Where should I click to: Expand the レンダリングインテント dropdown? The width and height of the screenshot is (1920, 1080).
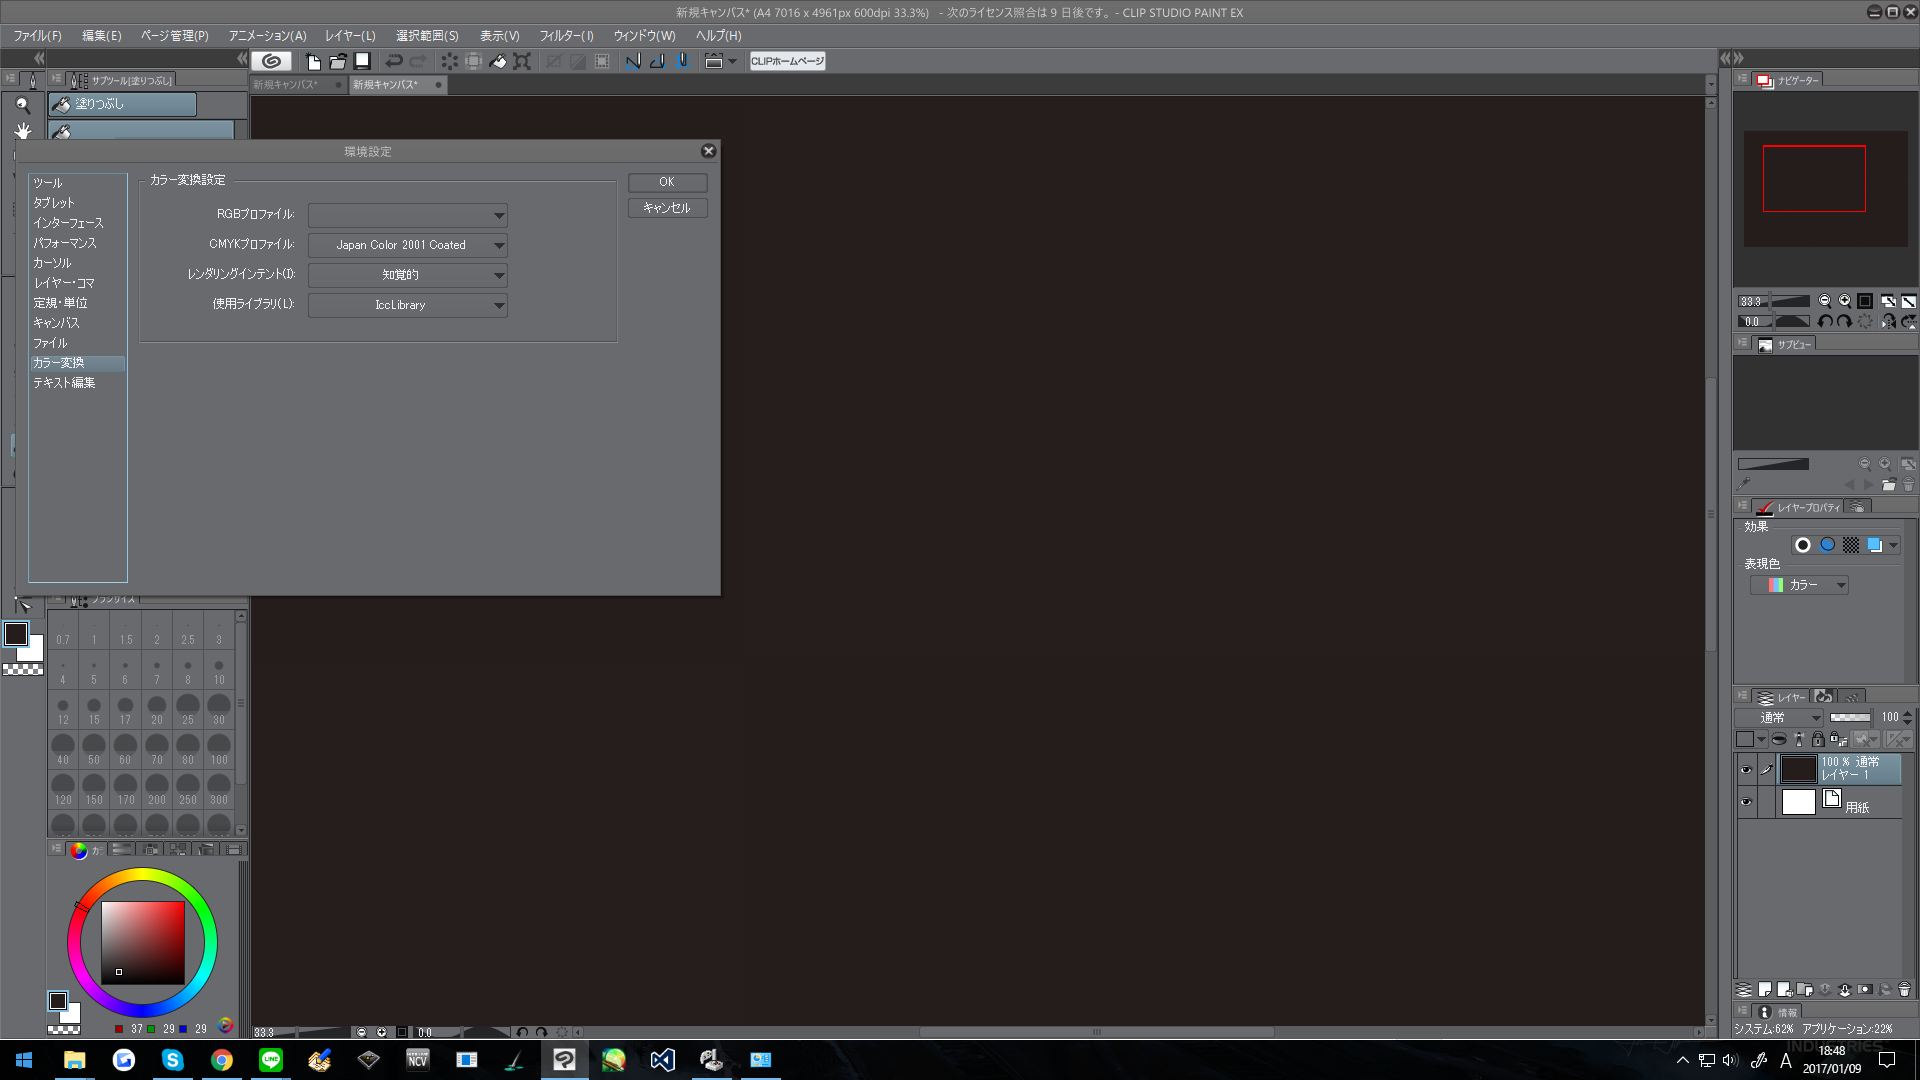click(x=407, y=275)
